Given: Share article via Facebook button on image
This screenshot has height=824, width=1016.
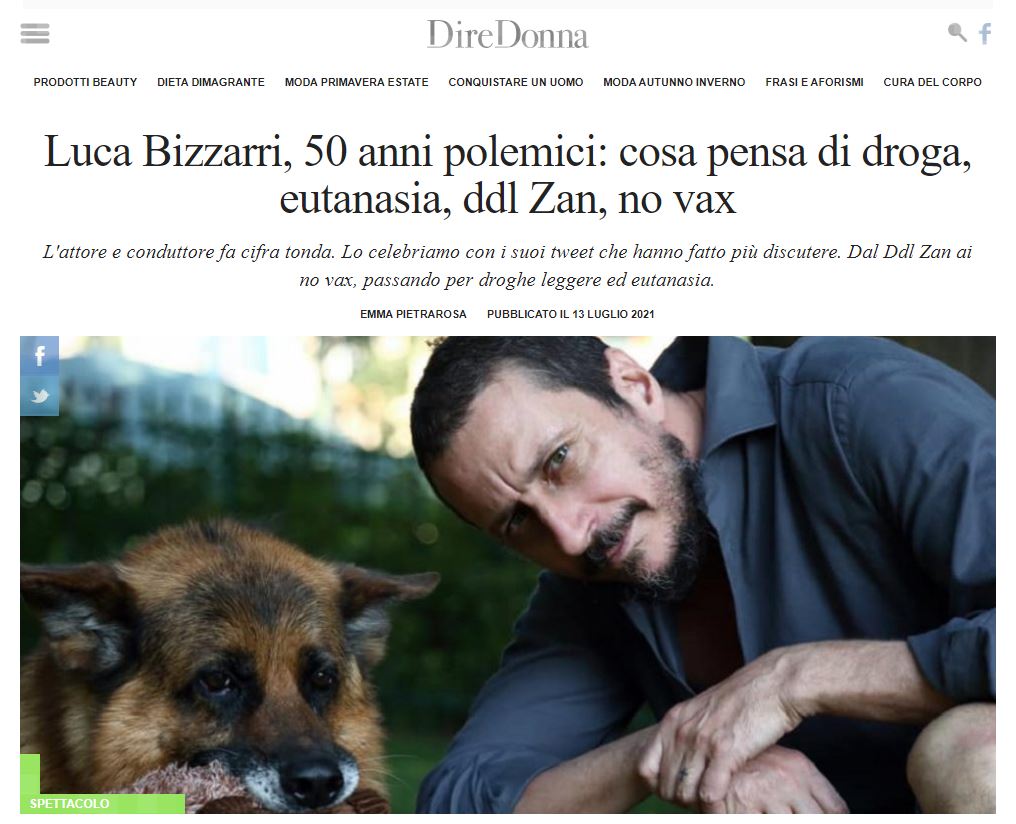Looking at the screenshot, I should 40,356.
